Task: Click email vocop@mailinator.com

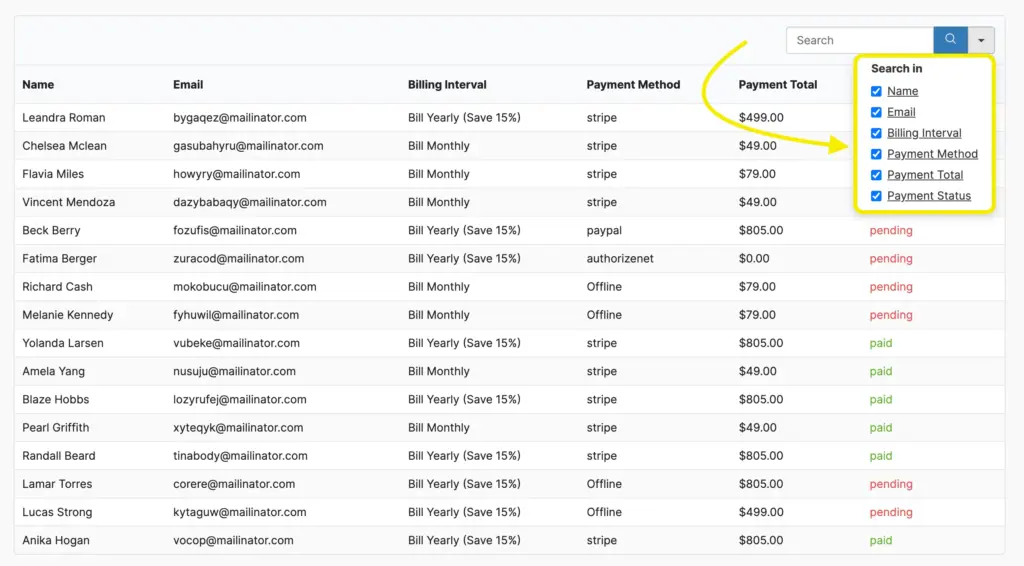Action: click(x=233, y=540)
